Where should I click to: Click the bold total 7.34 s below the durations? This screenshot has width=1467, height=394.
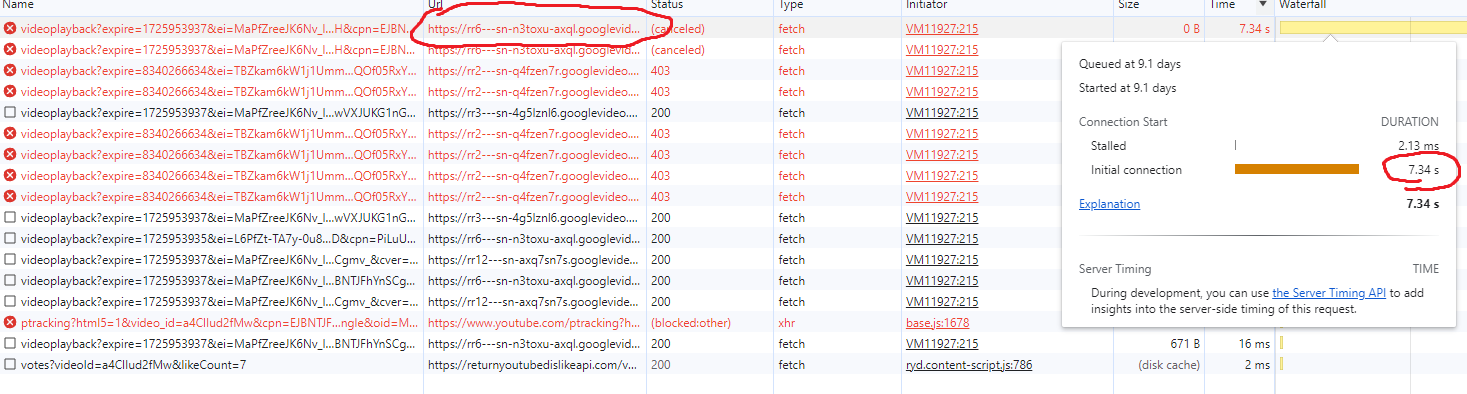[x=1423, y=204]
